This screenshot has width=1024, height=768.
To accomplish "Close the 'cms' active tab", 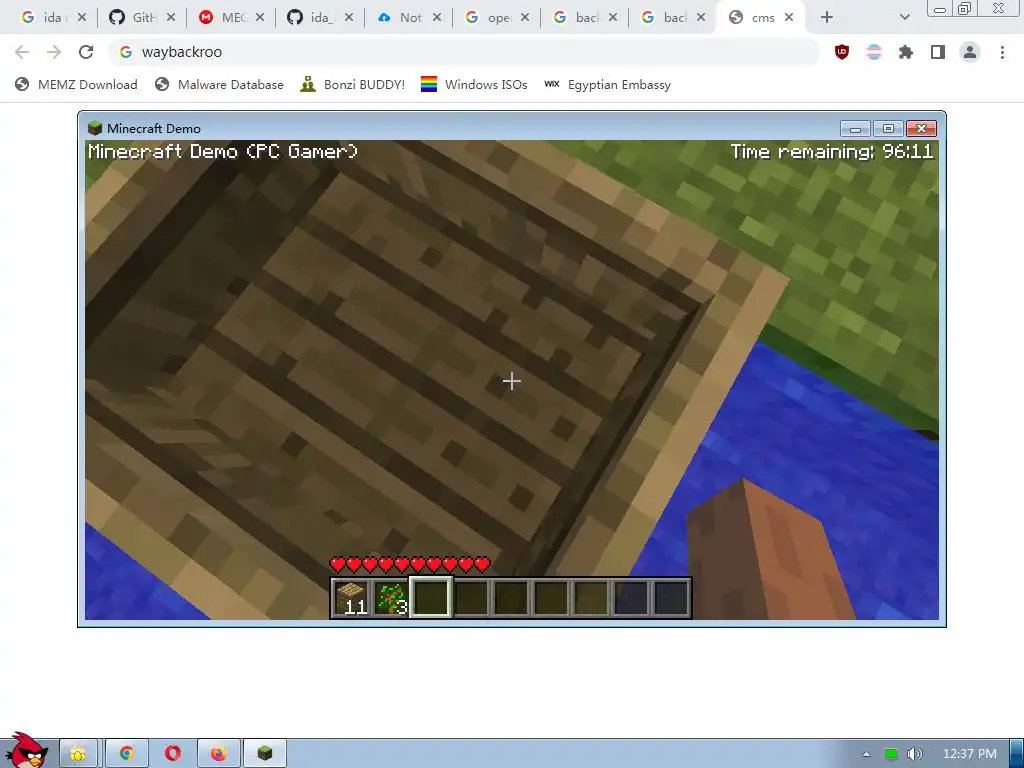I will coord(789,18).
